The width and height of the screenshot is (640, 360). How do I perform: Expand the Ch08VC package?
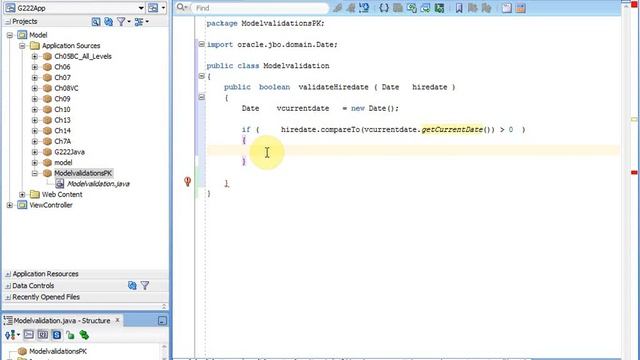pos(35,88)
